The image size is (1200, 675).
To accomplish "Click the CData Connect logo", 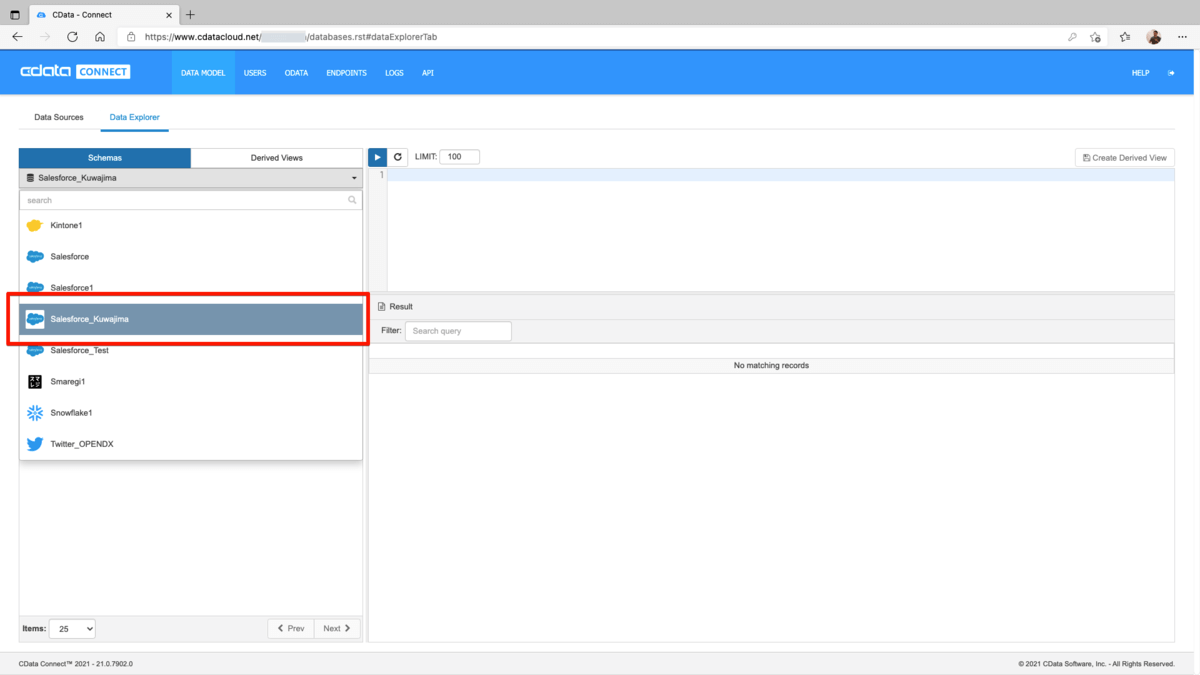I will 75,72.
